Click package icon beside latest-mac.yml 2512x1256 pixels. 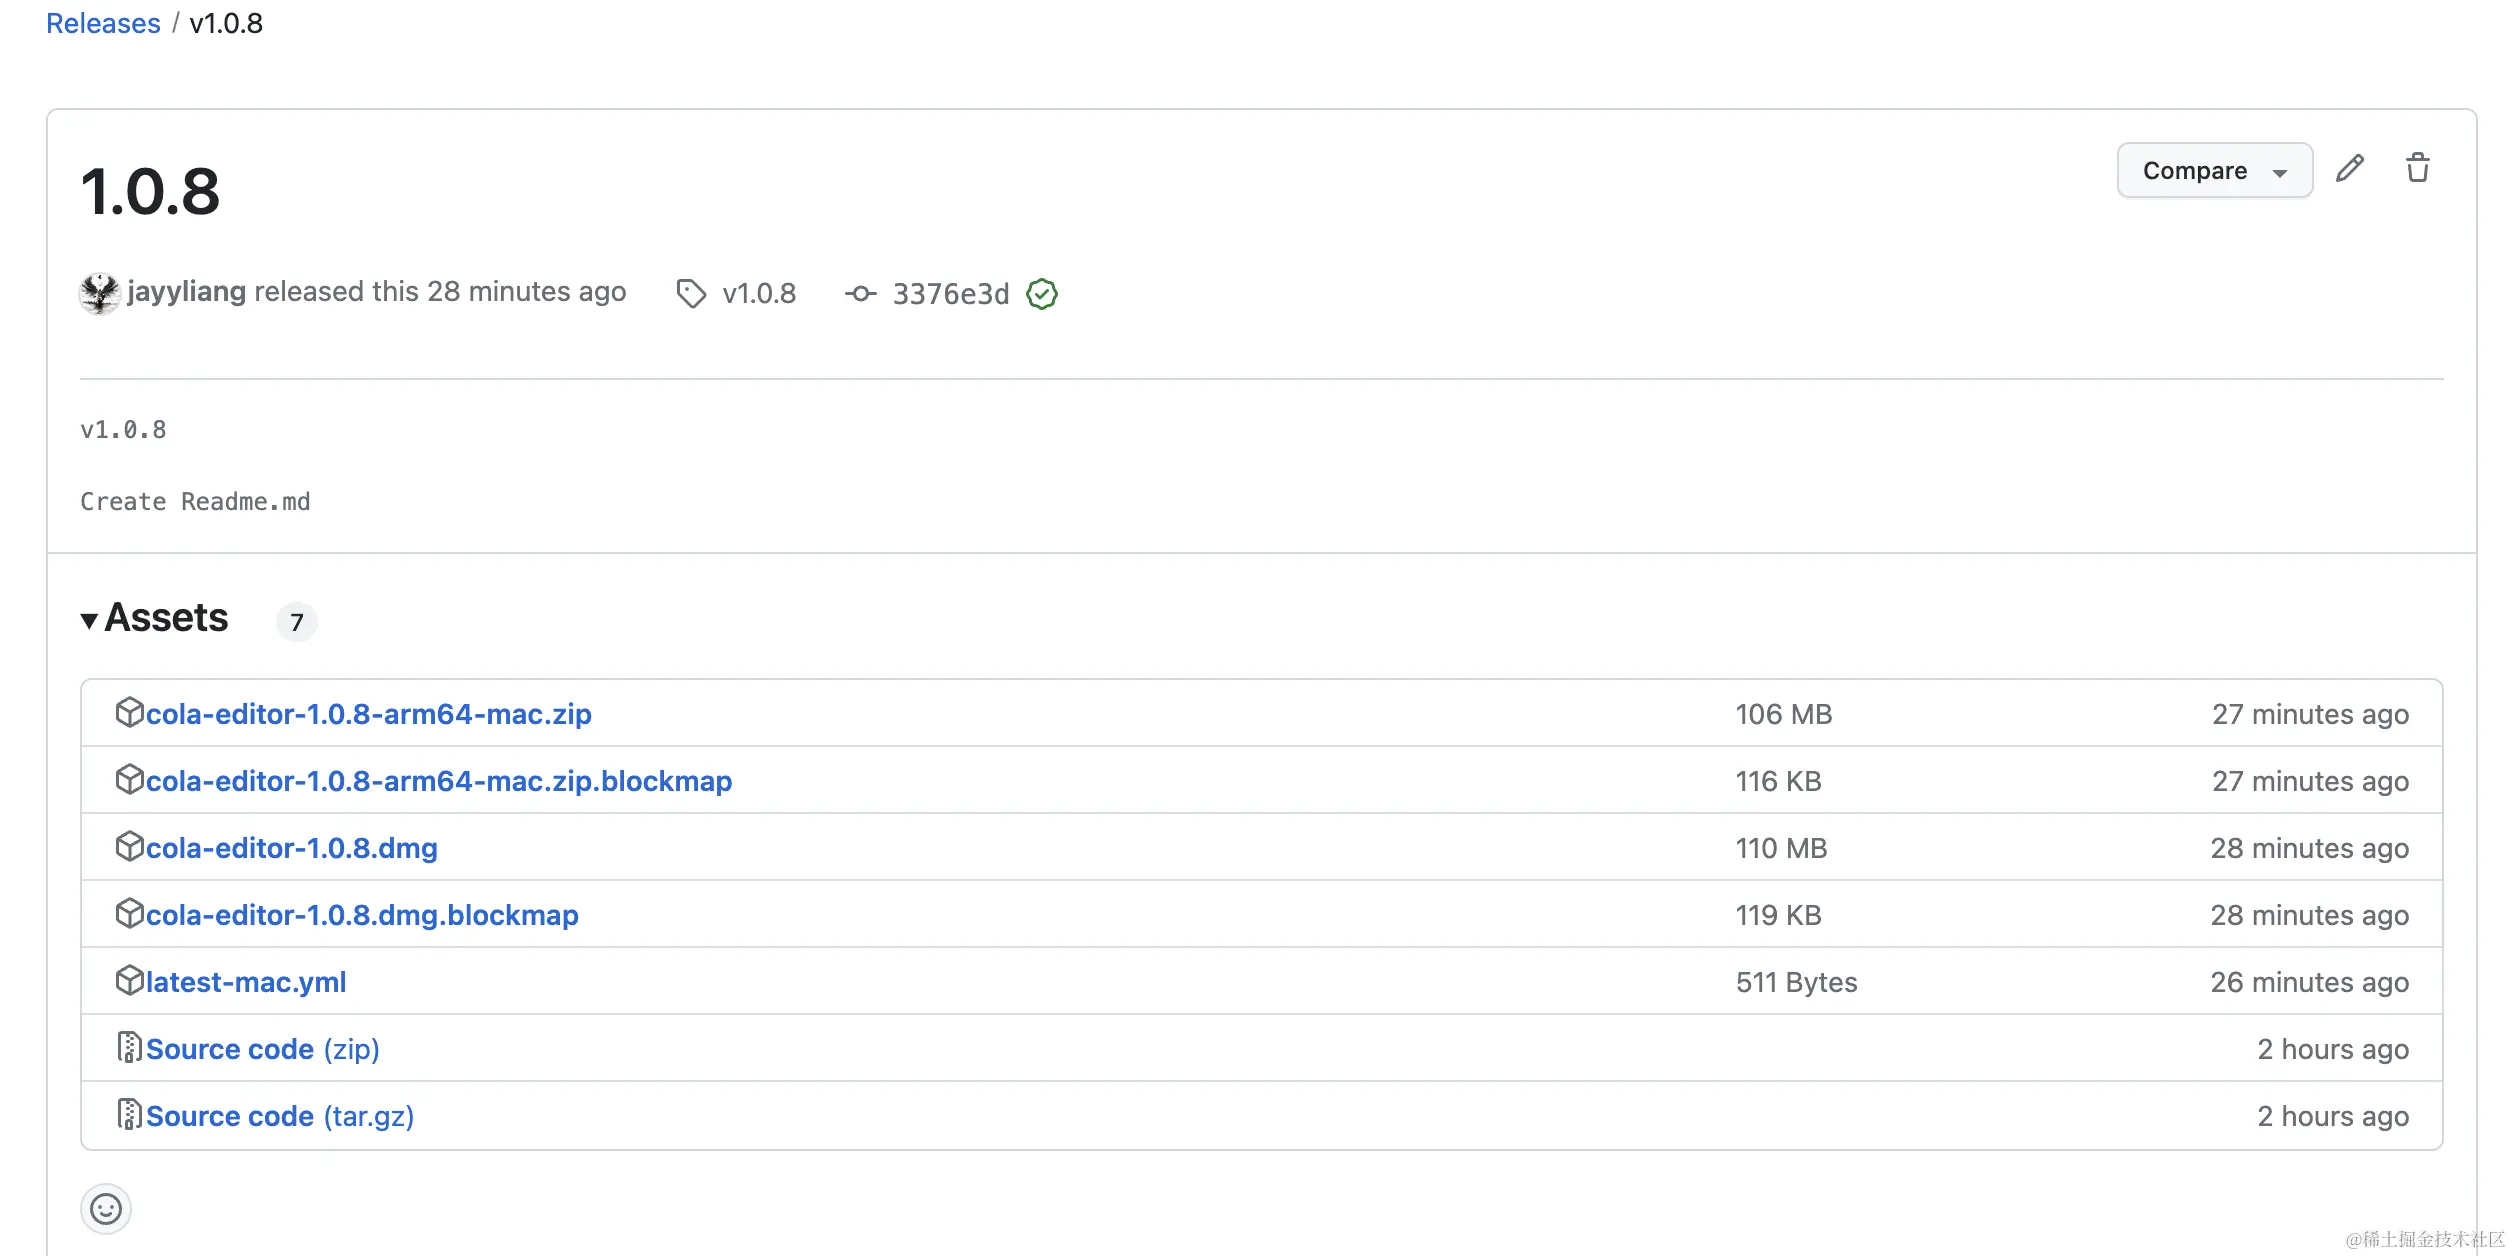[x=129, y=981]
